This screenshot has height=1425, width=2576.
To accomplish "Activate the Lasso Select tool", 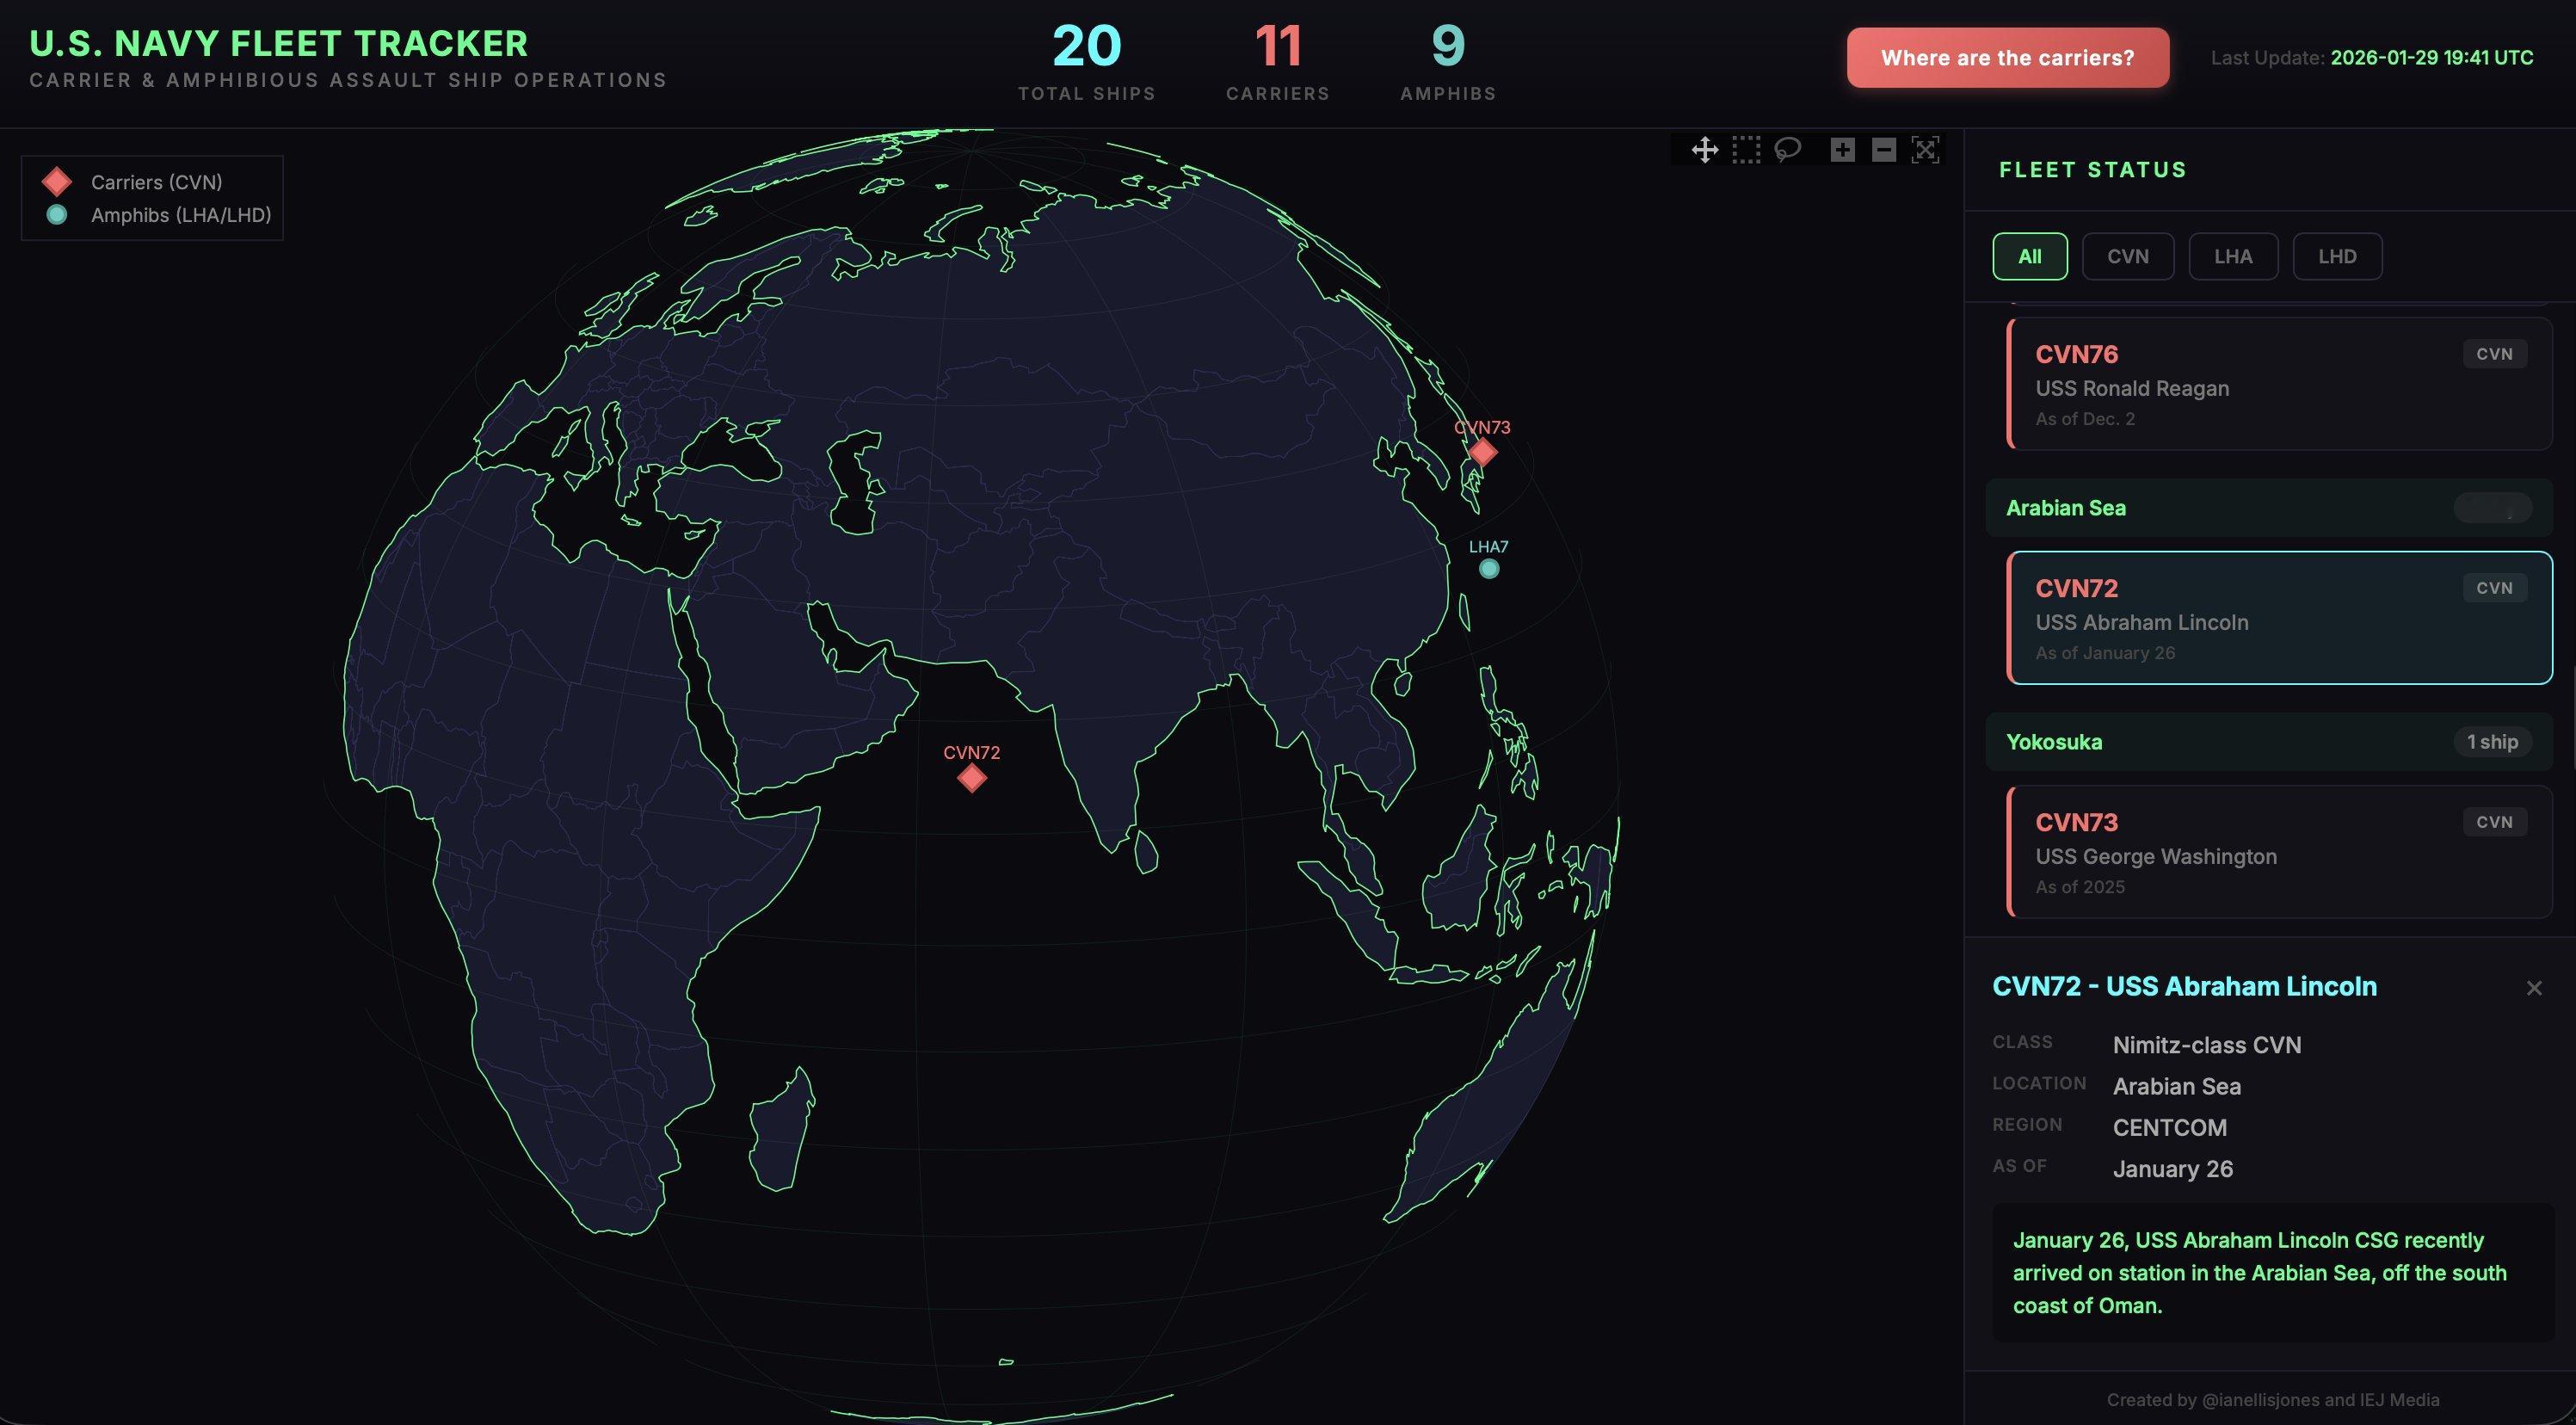I will coord(1787,150).
